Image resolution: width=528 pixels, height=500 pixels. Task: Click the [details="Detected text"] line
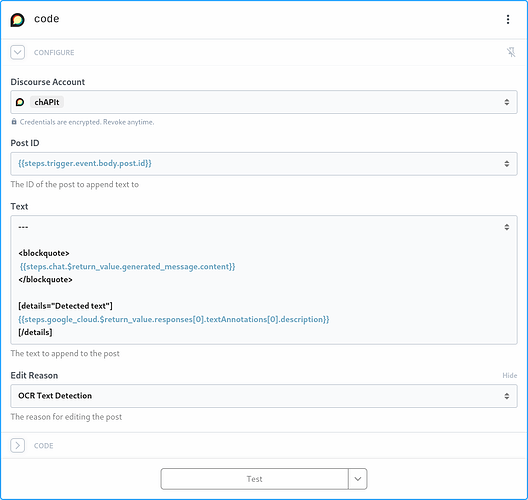(65, 306)
